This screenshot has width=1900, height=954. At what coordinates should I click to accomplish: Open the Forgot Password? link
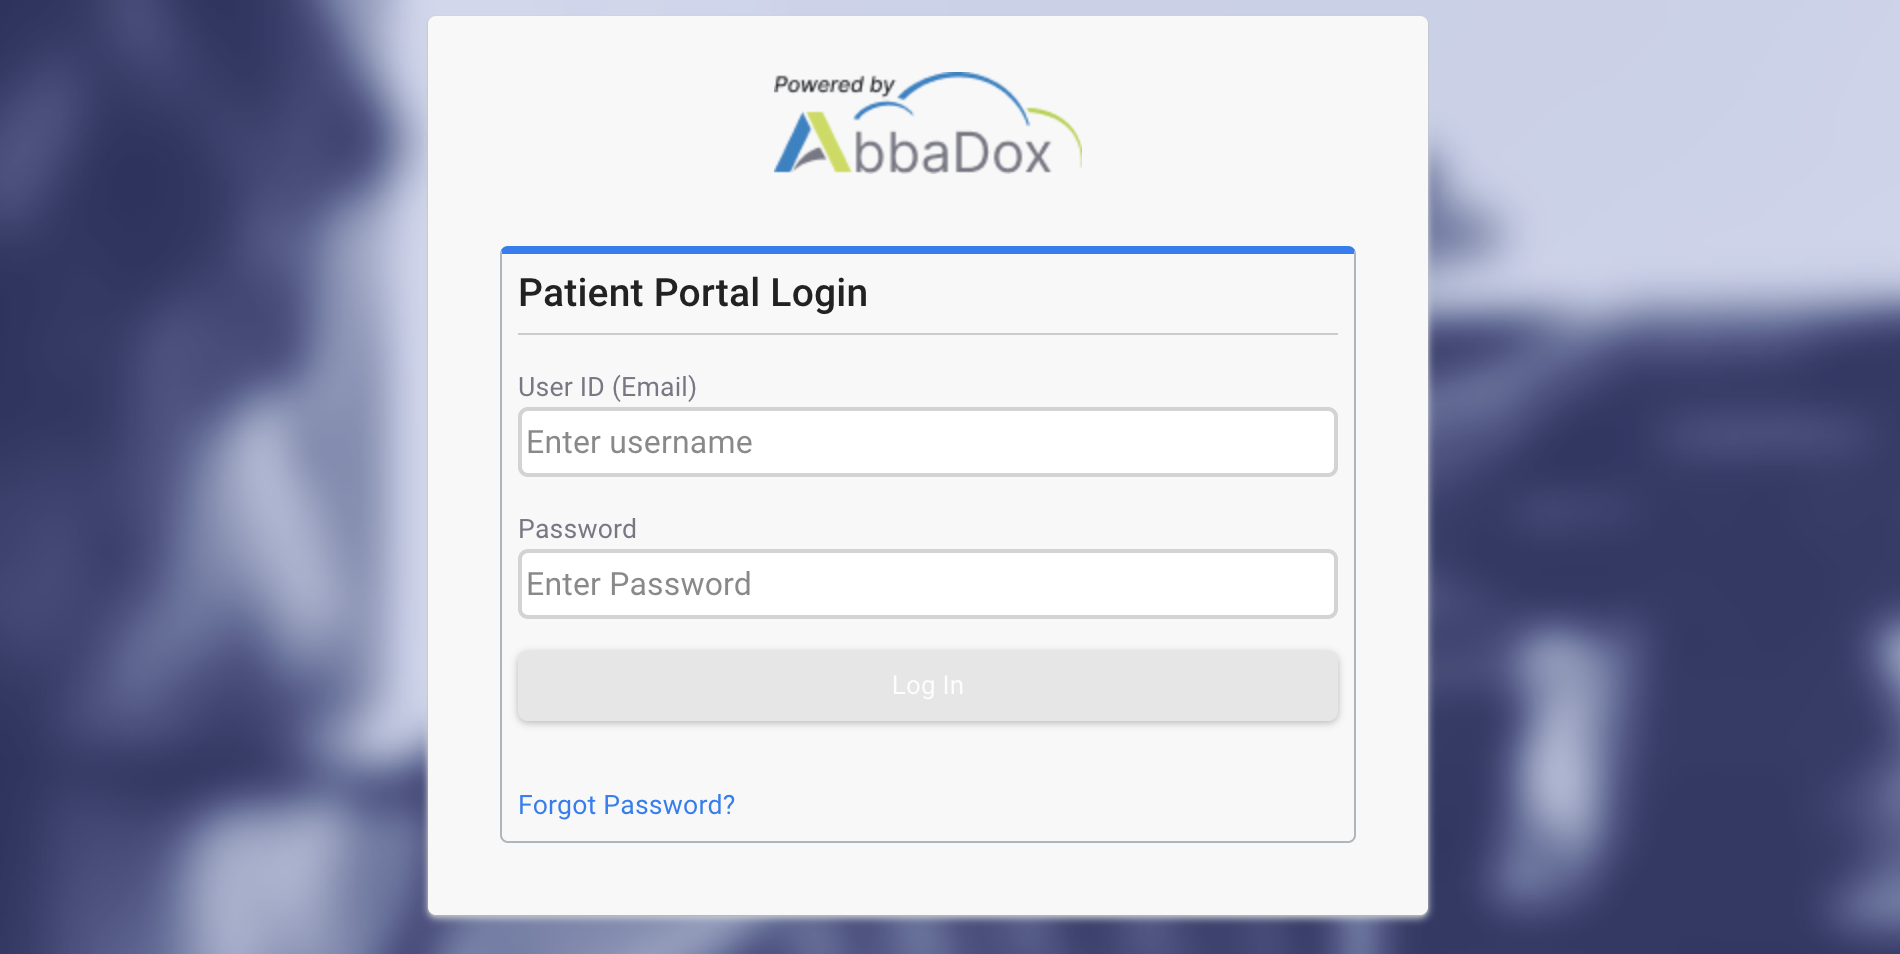[626, 805]
